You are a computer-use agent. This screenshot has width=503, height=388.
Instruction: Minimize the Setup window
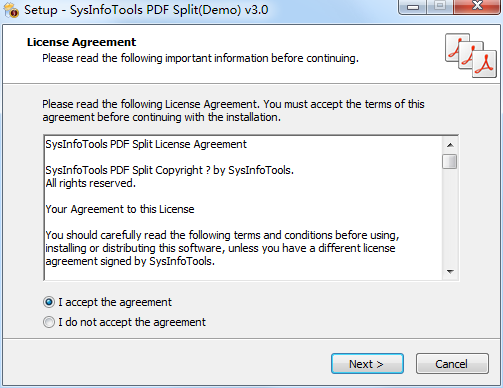click(413, 7)
